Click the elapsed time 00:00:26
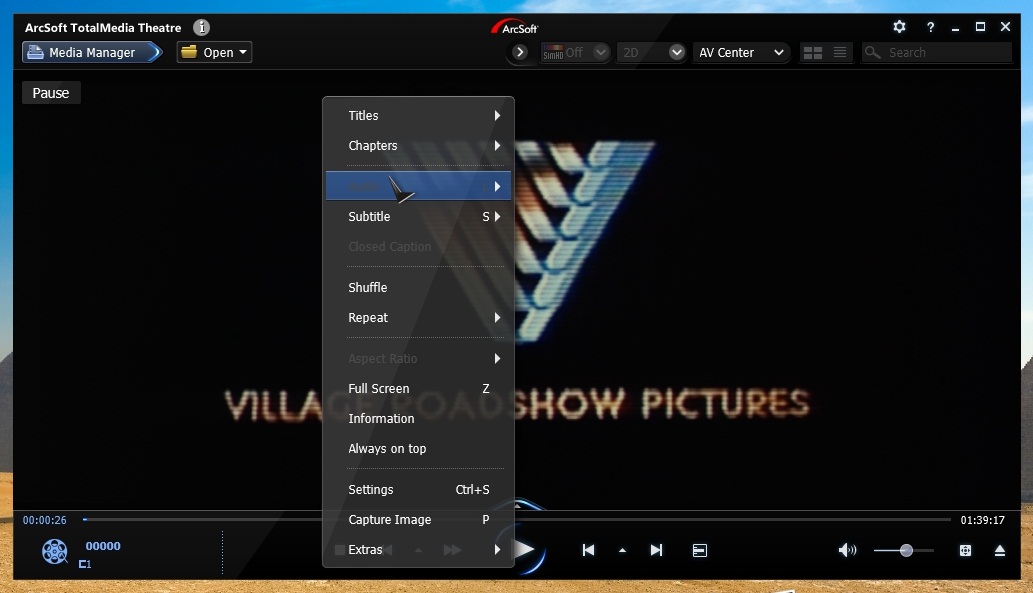Screen dimensions: 1033x593 (45, 520)
